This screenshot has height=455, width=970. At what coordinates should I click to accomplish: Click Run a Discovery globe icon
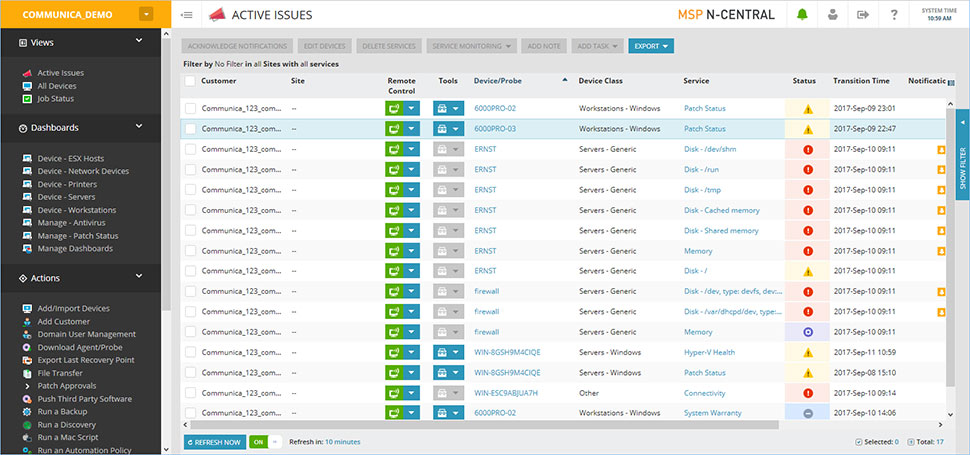point(27,425)
